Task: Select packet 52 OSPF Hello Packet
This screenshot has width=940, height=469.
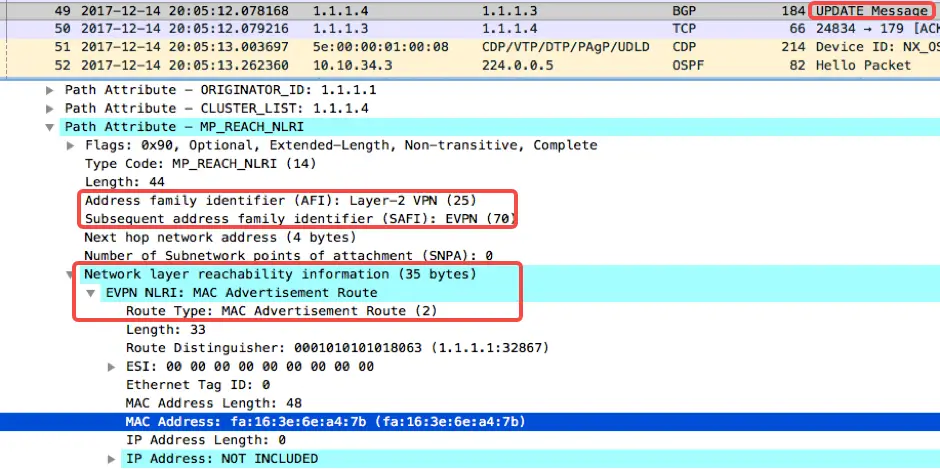Action: [x=470, y=65]
